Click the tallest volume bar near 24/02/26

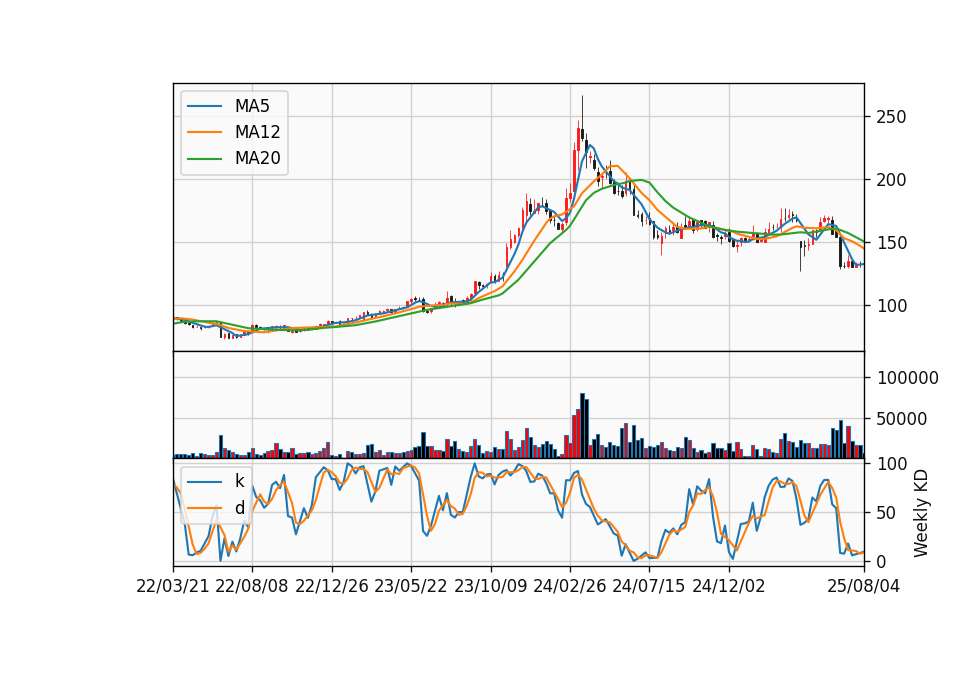tap(582, 426)
